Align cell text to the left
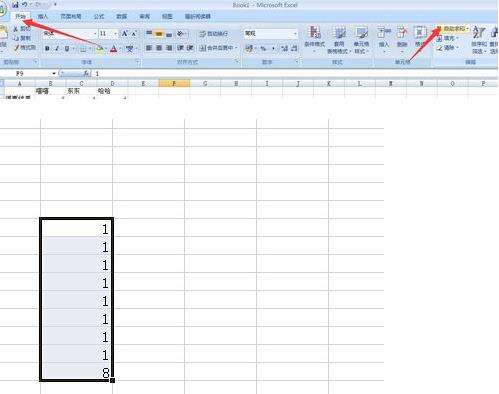 tap(149, 48)
